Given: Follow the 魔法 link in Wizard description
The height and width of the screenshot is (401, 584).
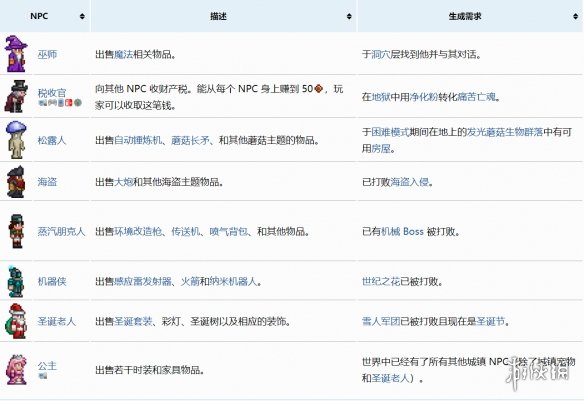Looking at the screenshot, I should tap(123, 54).
